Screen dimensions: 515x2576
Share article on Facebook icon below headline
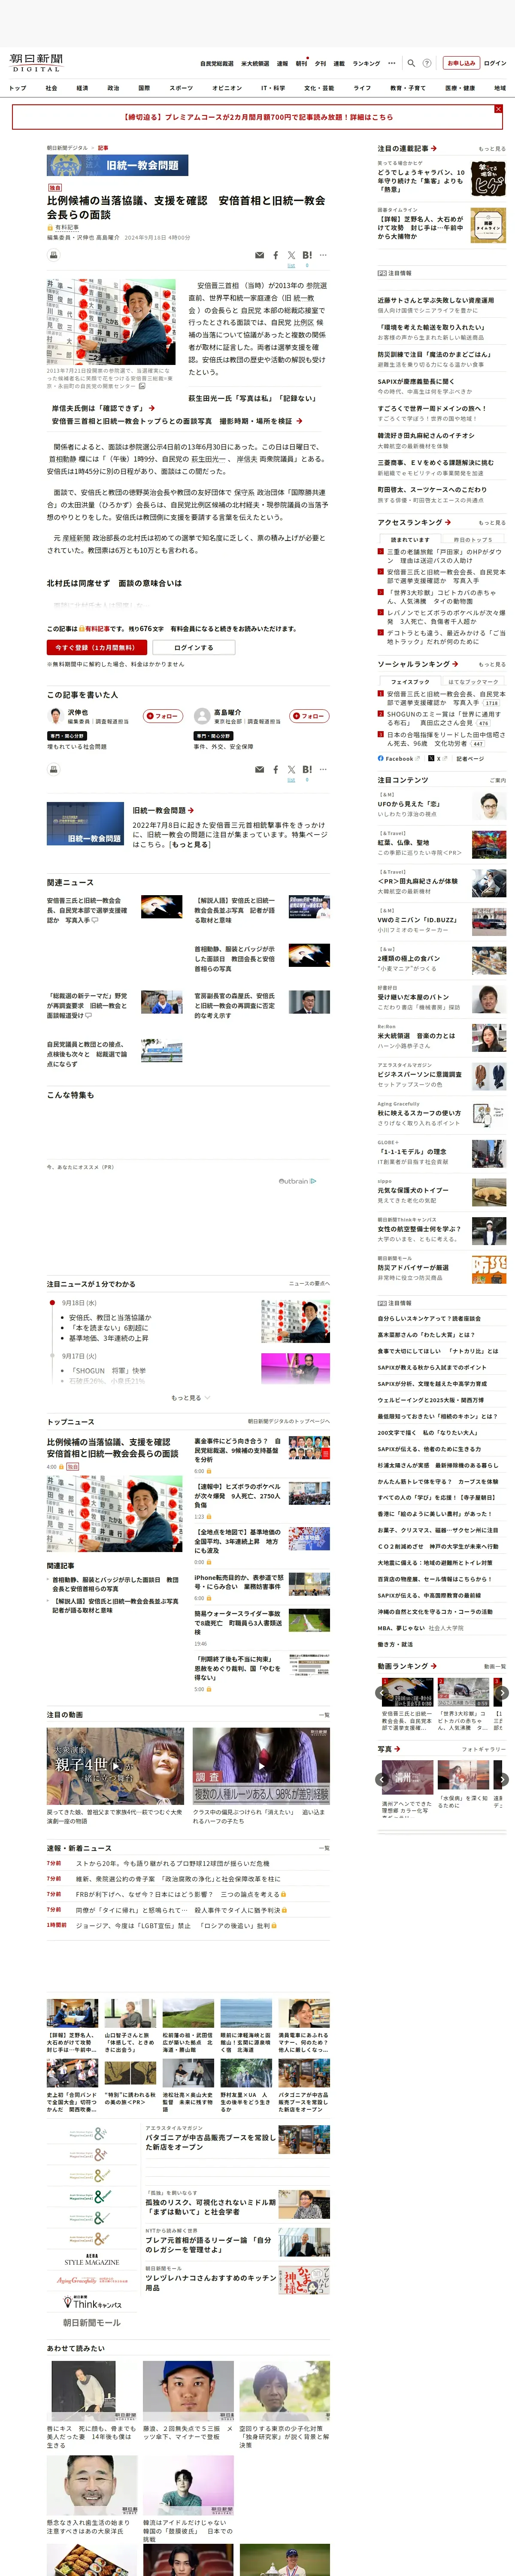tap(276, 255)
